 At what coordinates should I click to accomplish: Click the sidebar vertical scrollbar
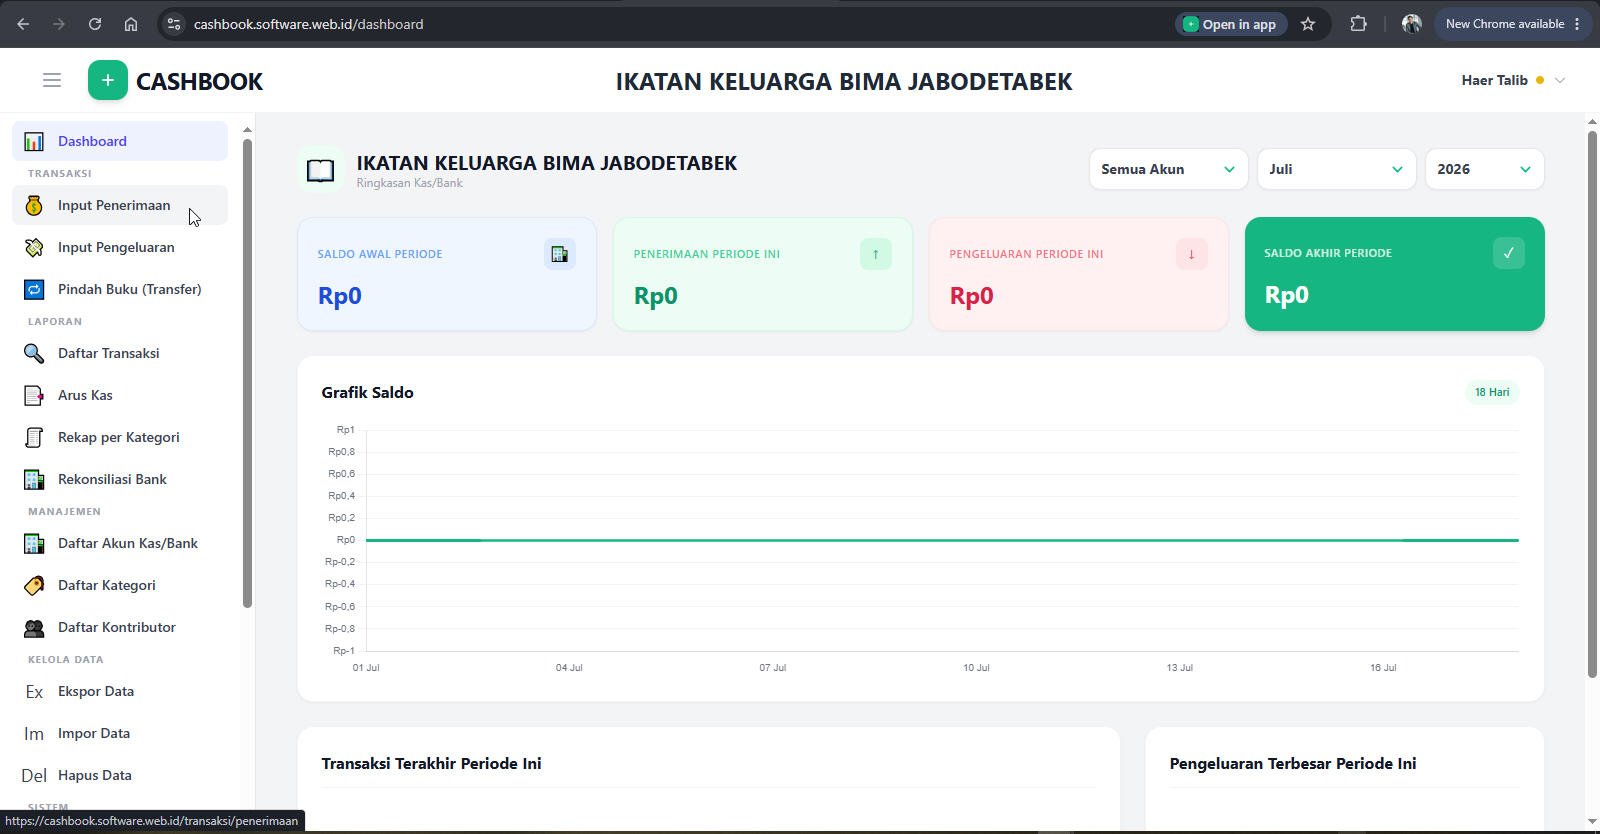[247, 372]
